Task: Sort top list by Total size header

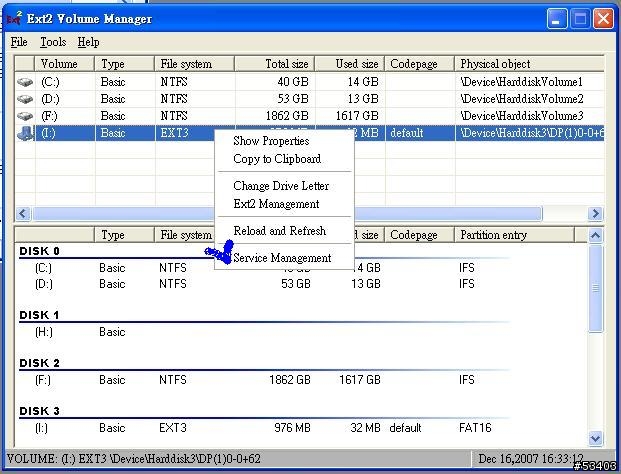Action: (275, 64)
